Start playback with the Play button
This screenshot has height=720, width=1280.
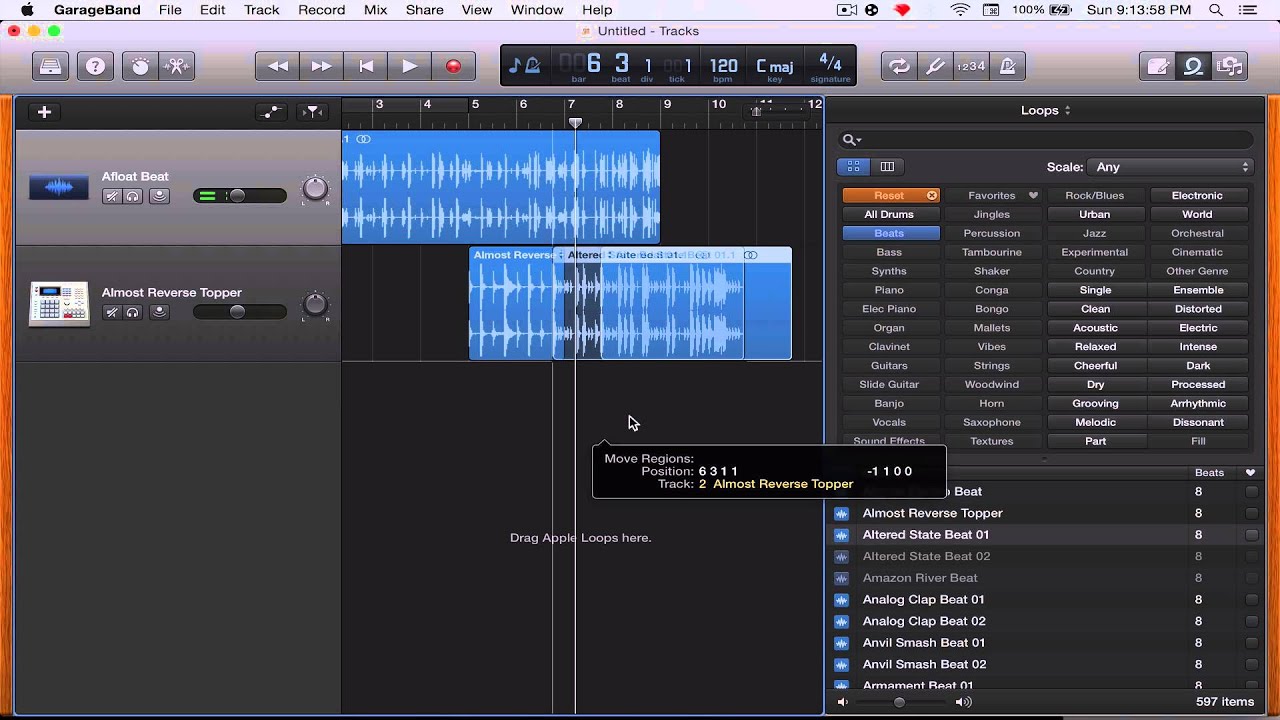pos(410,66)
